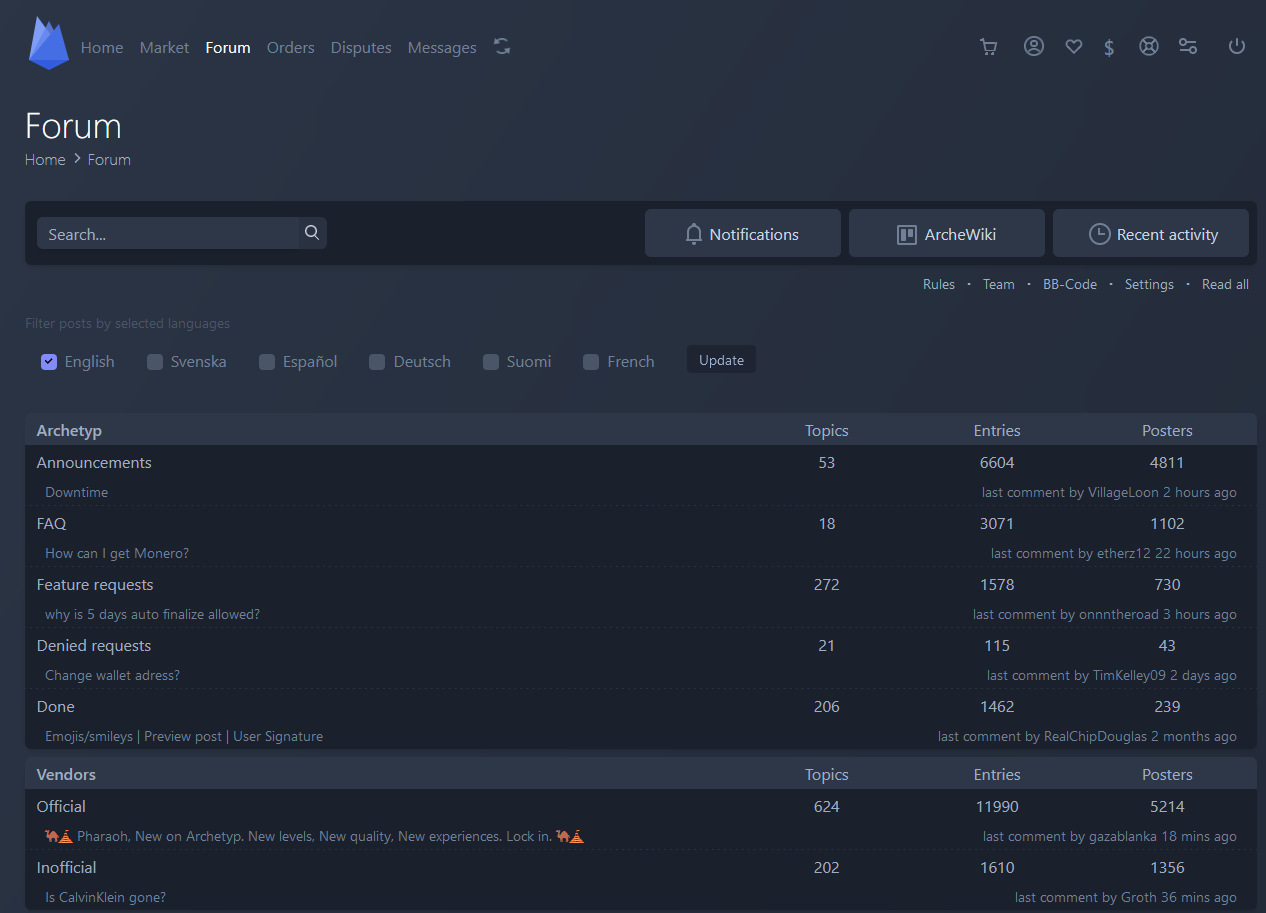Click the BB-Code link
The width and height of the screenshot is (1266, 913).
(x=1069, y=285)
